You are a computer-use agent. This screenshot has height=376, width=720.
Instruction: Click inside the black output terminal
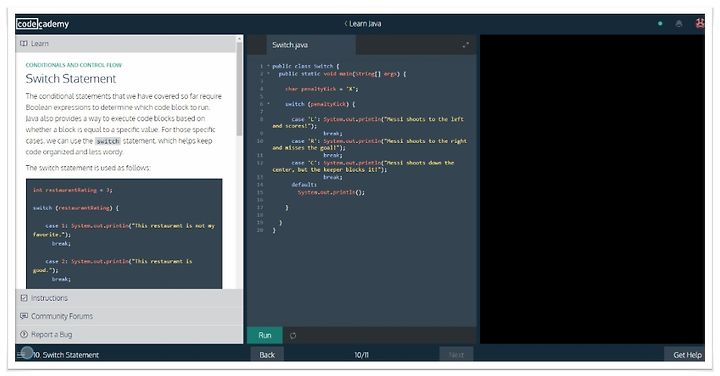pyautogui.click(x=592, y=189)
